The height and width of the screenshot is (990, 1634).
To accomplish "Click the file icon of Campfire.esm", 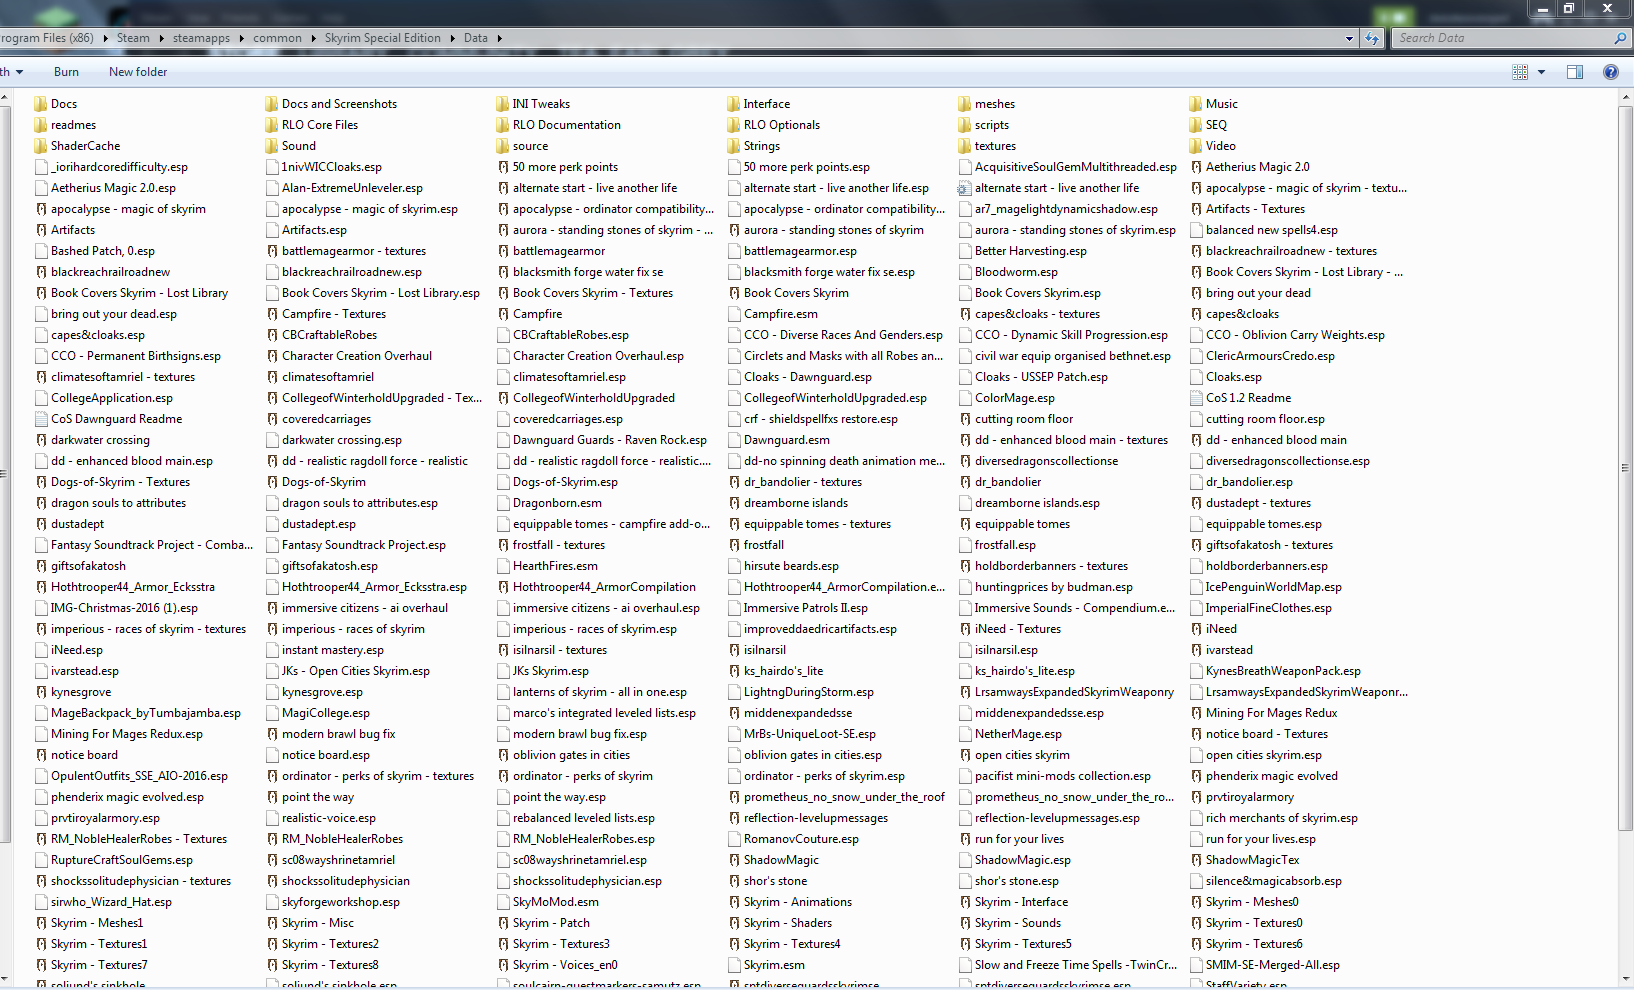I will (734, 314).
